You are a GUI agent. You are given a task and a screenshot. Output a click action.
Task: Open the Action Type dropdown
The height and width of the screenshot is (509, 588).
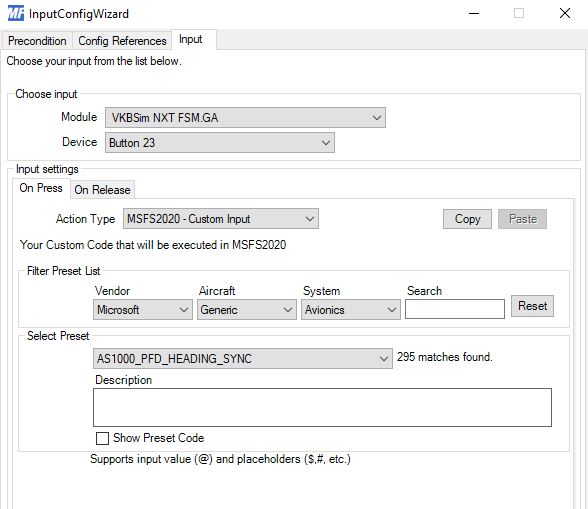221,219
